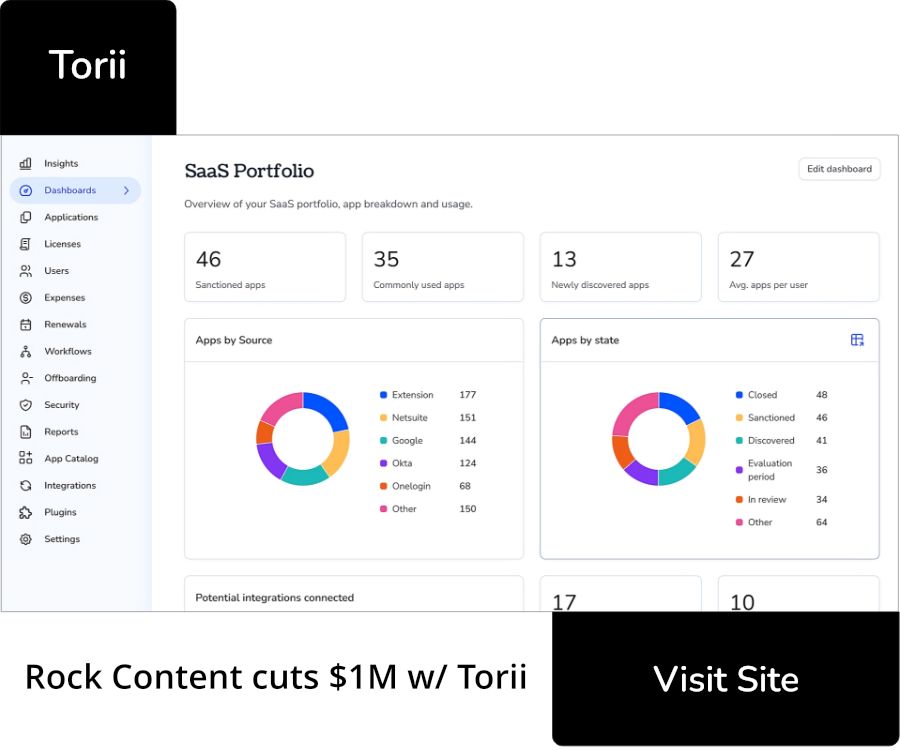Screen dimensions: 900x750
Task: Click the orange In review legend swatch
Action: click(739, 500)
